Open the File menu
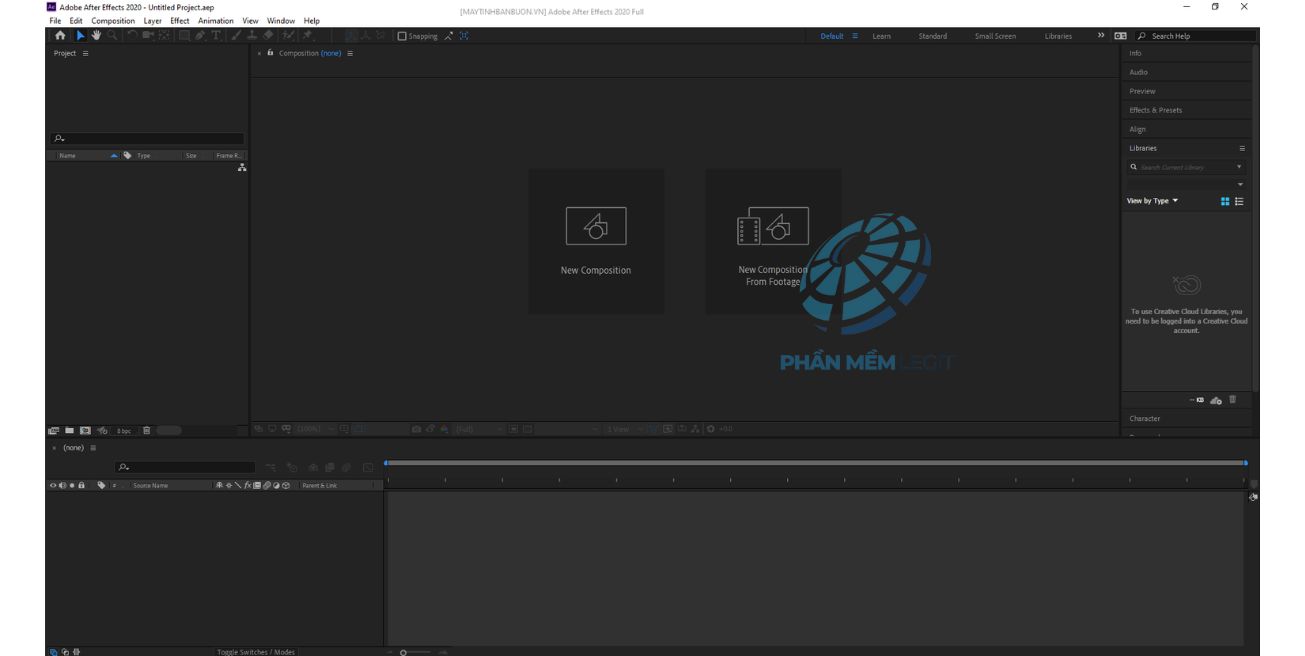This screenshot has width=1305, height=656. tap(55, 21)
